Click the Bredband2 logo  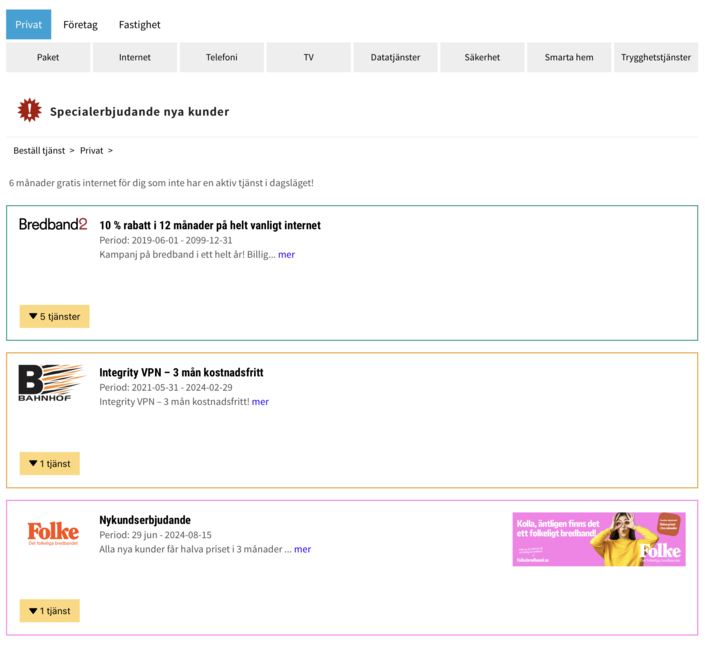pos(53,225)
